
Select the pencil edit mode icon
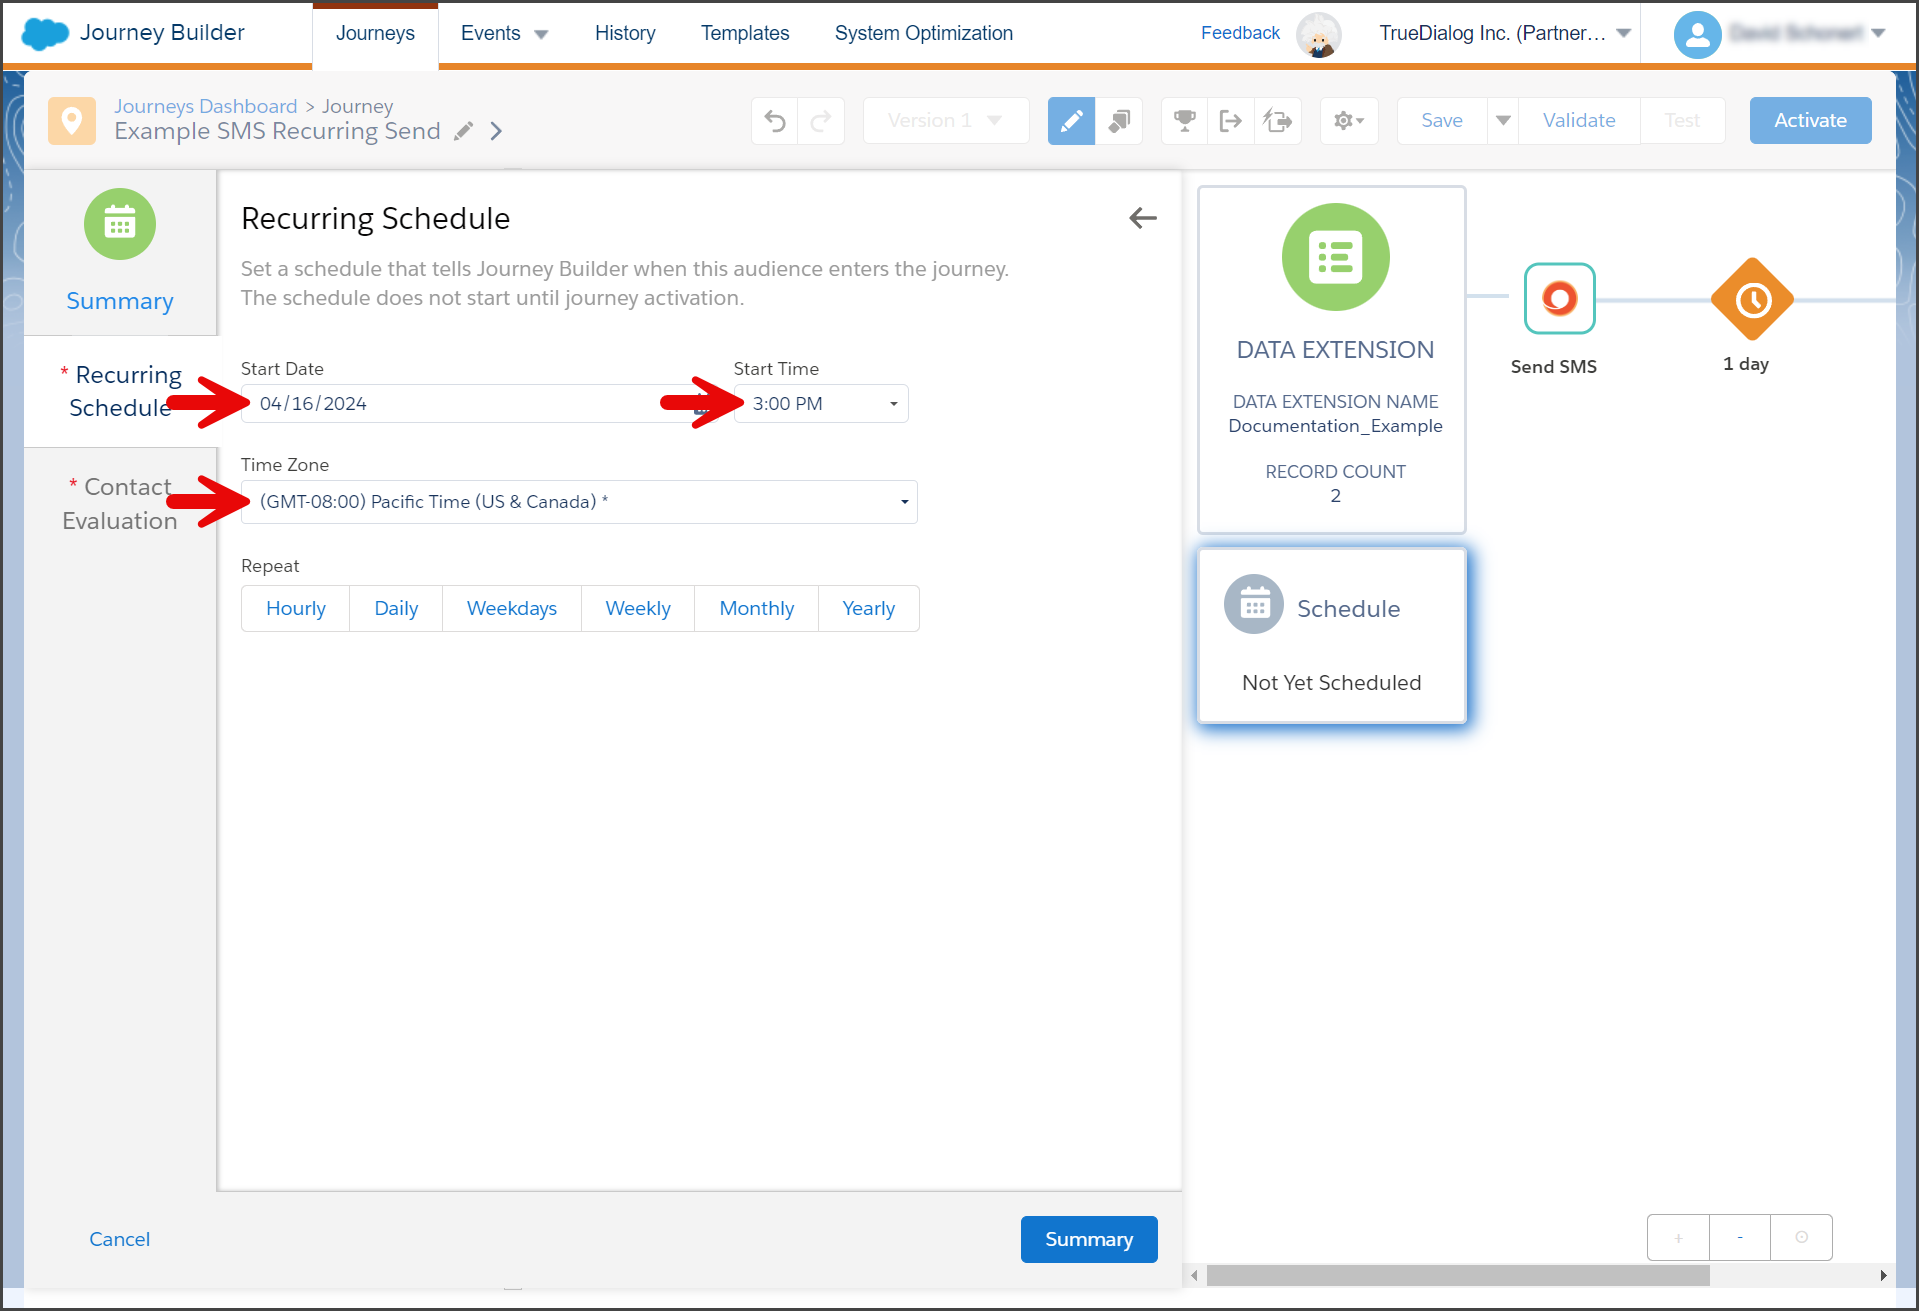pos(1071,121)
